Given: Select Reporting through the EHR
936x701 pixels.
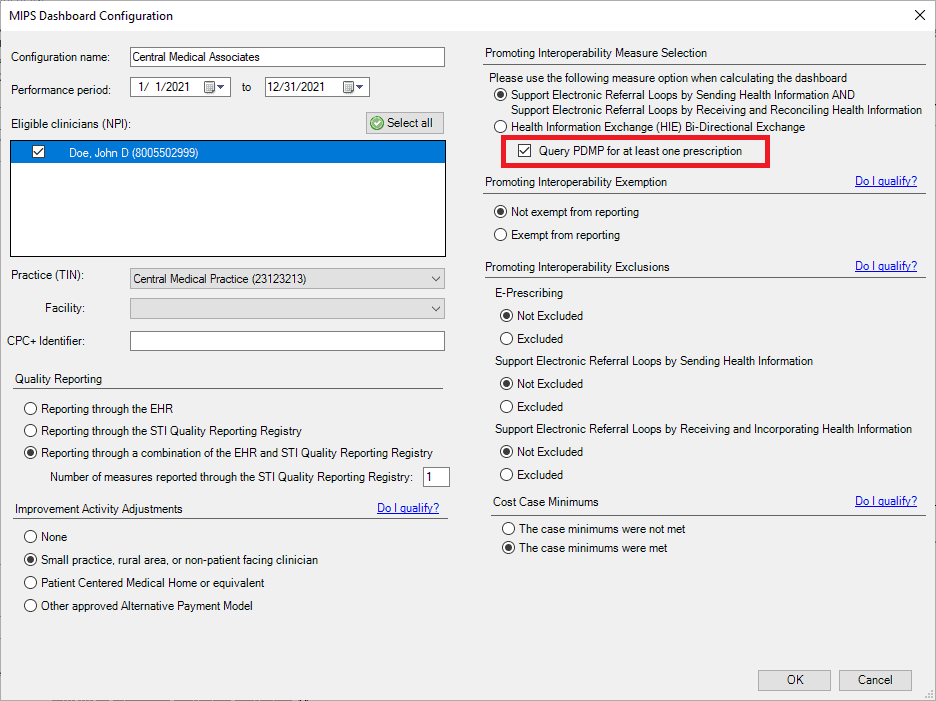Looking at the screenshot, I should [x=30, y=408].
